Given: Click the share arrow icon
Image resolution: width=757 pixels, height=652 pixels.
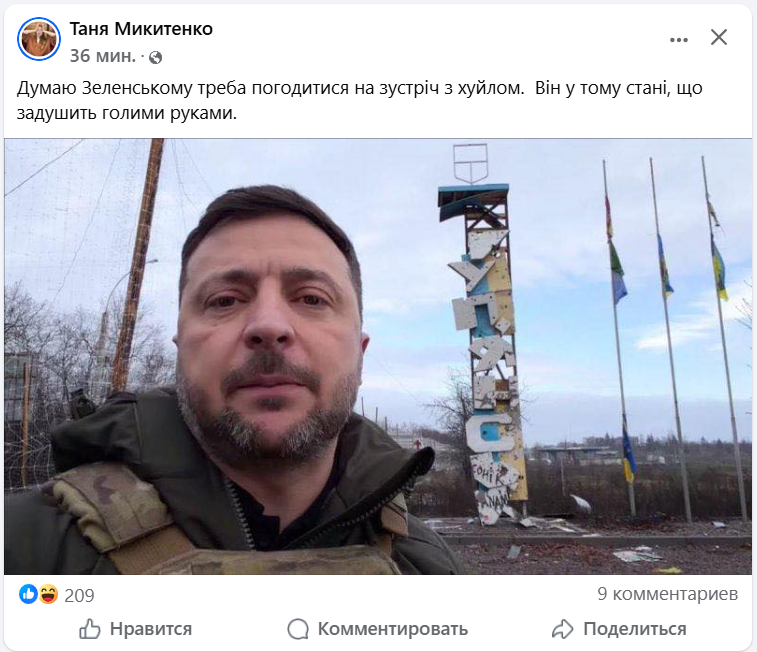Looking at the screenshot, I should [x=562, y=629].
